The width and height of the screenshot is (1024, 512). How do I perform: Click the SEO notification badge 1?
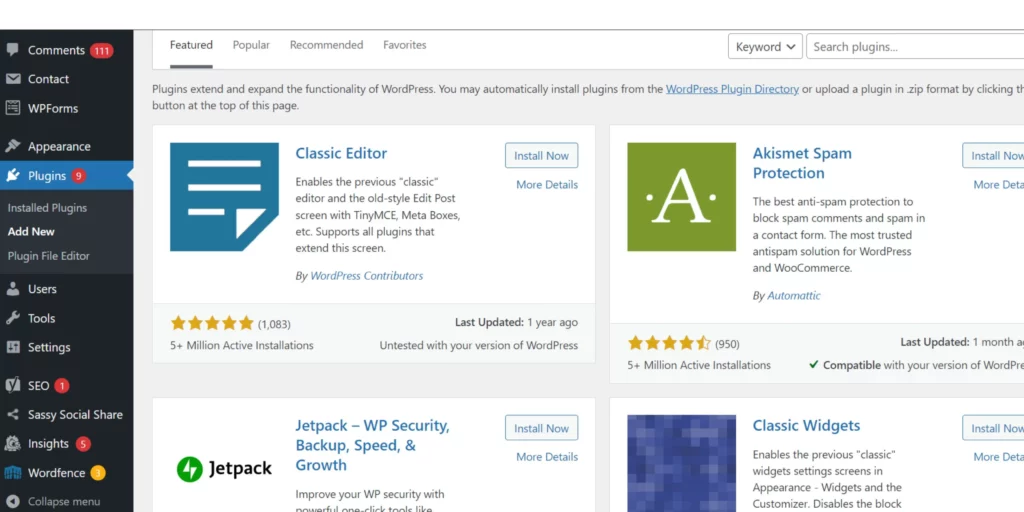(61, 386)
